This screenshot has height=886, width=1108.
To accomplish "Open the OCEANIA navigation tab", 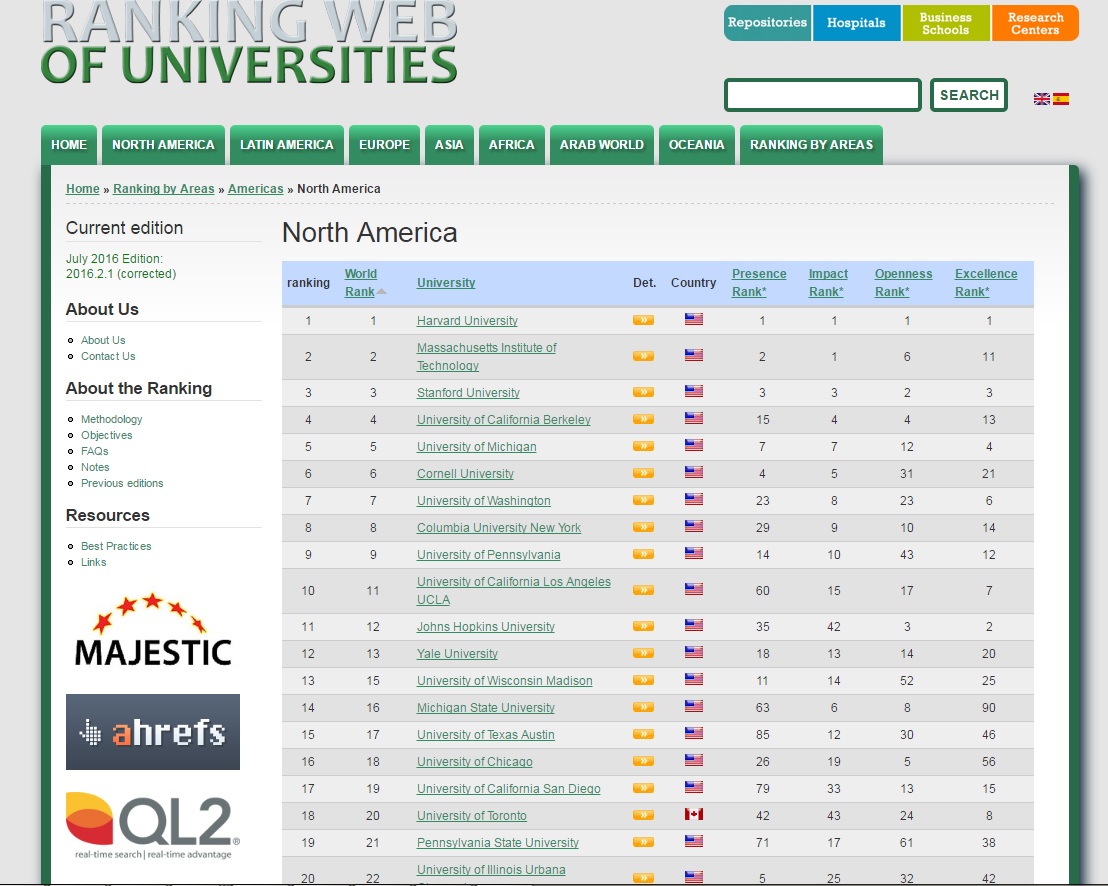I will (696, 145).
